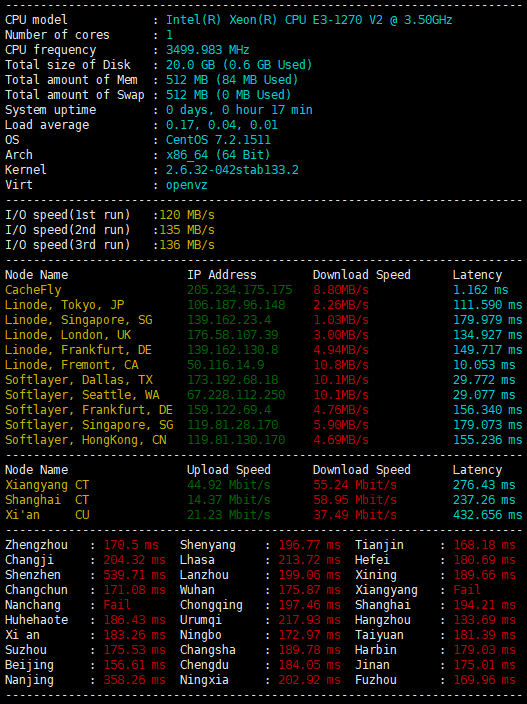This screenshot has width=527, height=704.
Task: Select the Changji ping 204.32 ms
Action: click(135, 560)
